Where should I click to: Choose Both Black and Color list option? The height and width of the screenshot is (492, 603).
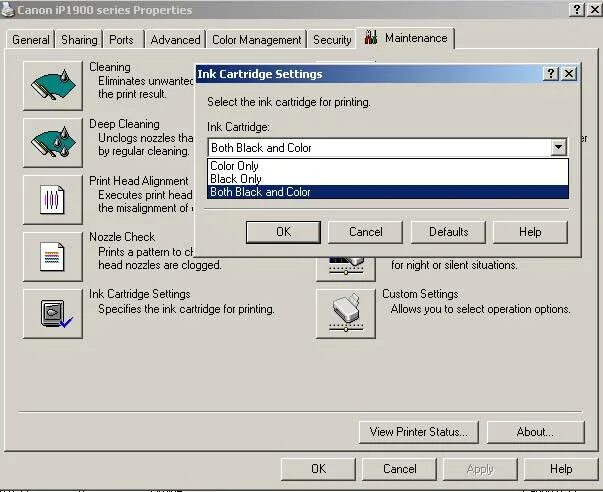pos(388,192)
